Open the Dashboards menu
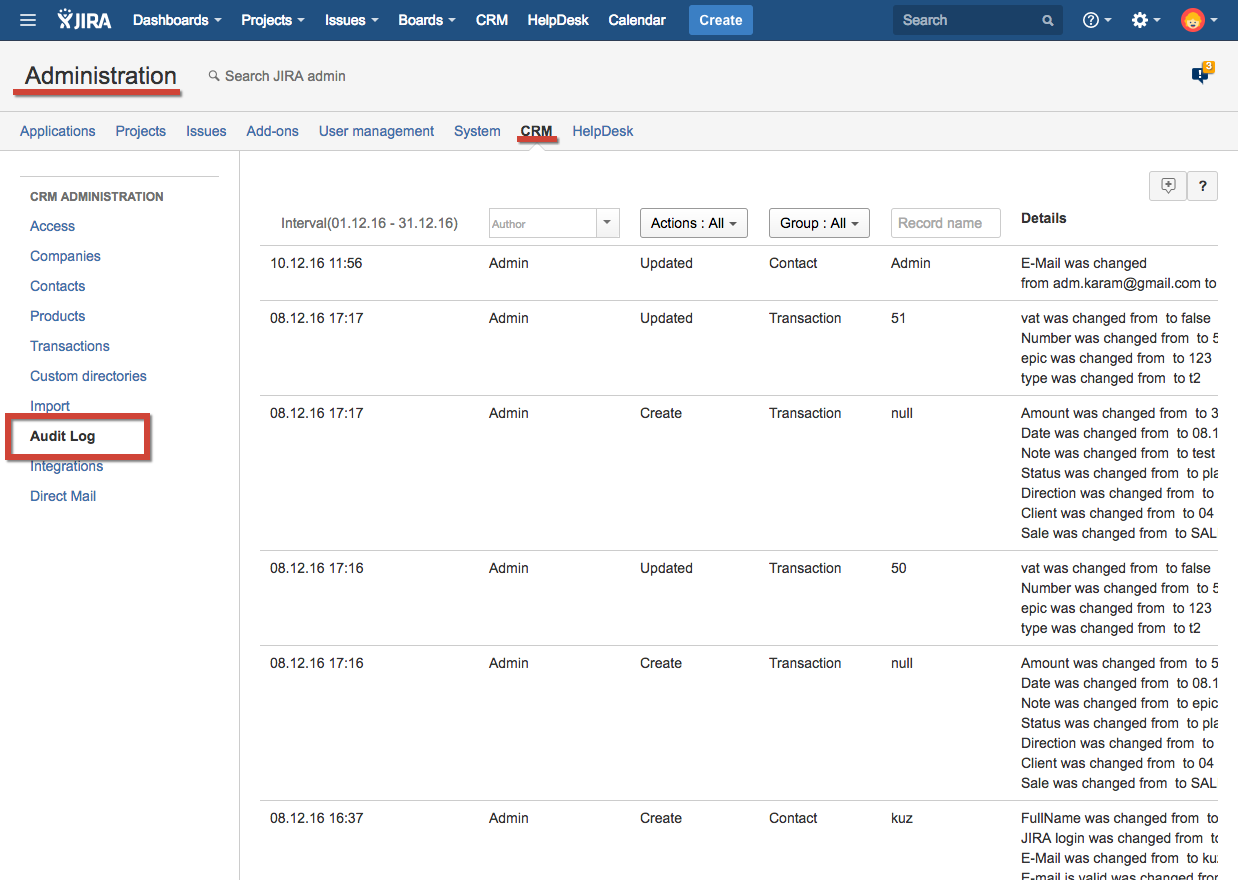The image size is (1238, 880). point(177,20)
